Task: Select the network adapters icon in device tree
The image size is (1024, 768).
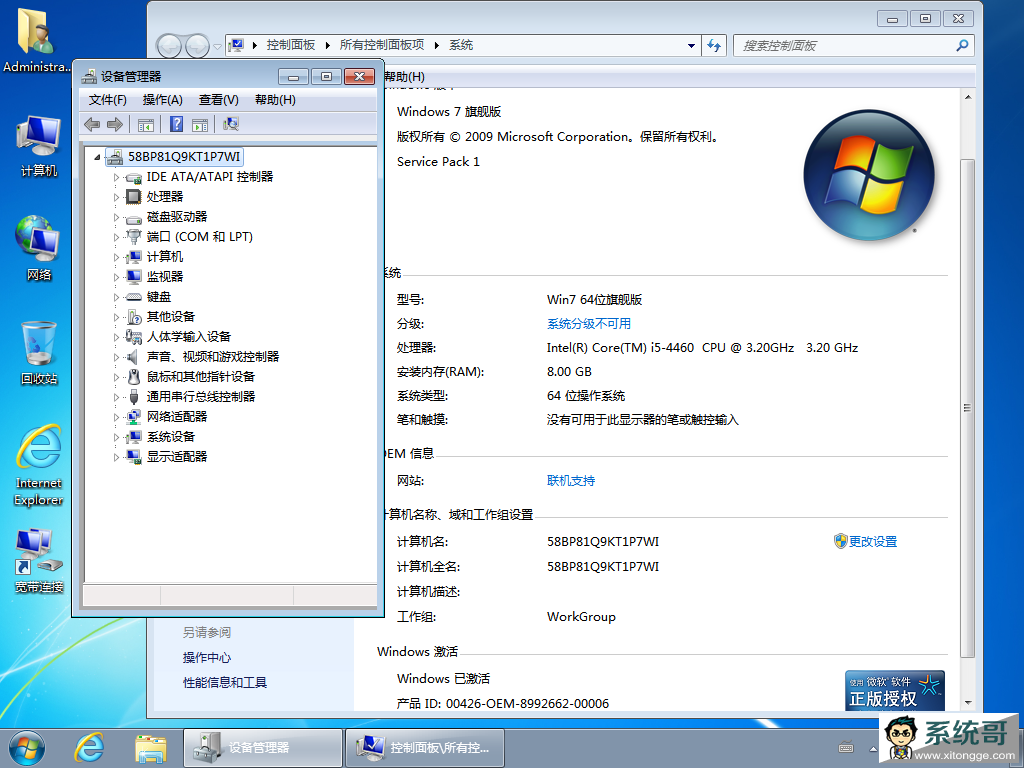Action: point(134,417)
